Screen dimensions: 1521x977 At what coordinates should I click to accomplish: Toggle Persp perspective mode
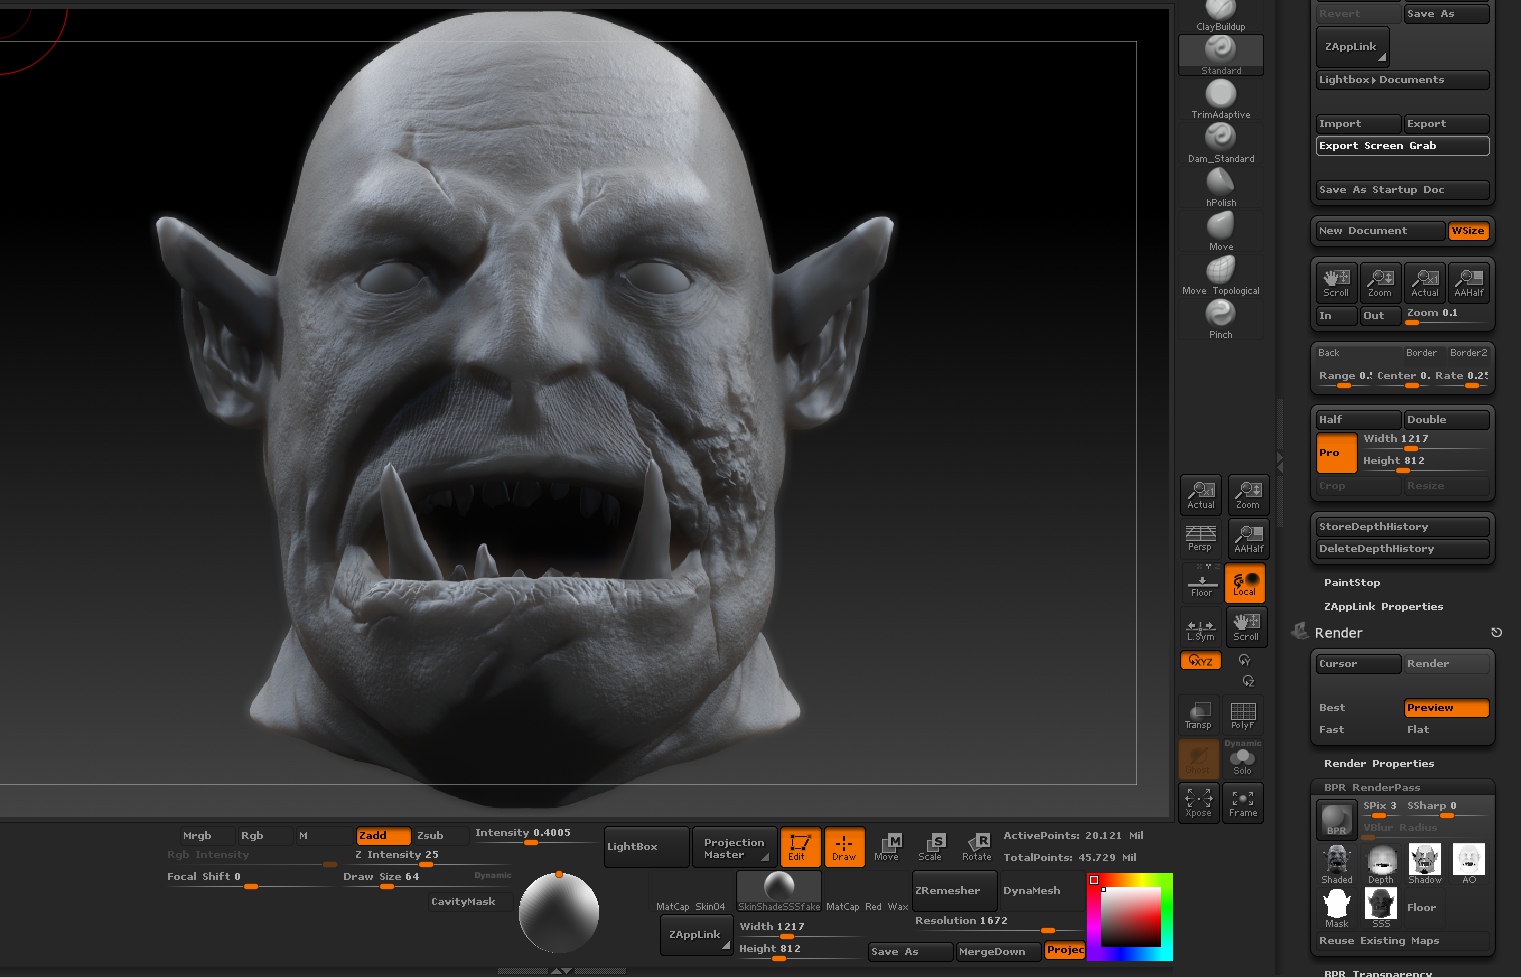click(x=1200, y=538)
